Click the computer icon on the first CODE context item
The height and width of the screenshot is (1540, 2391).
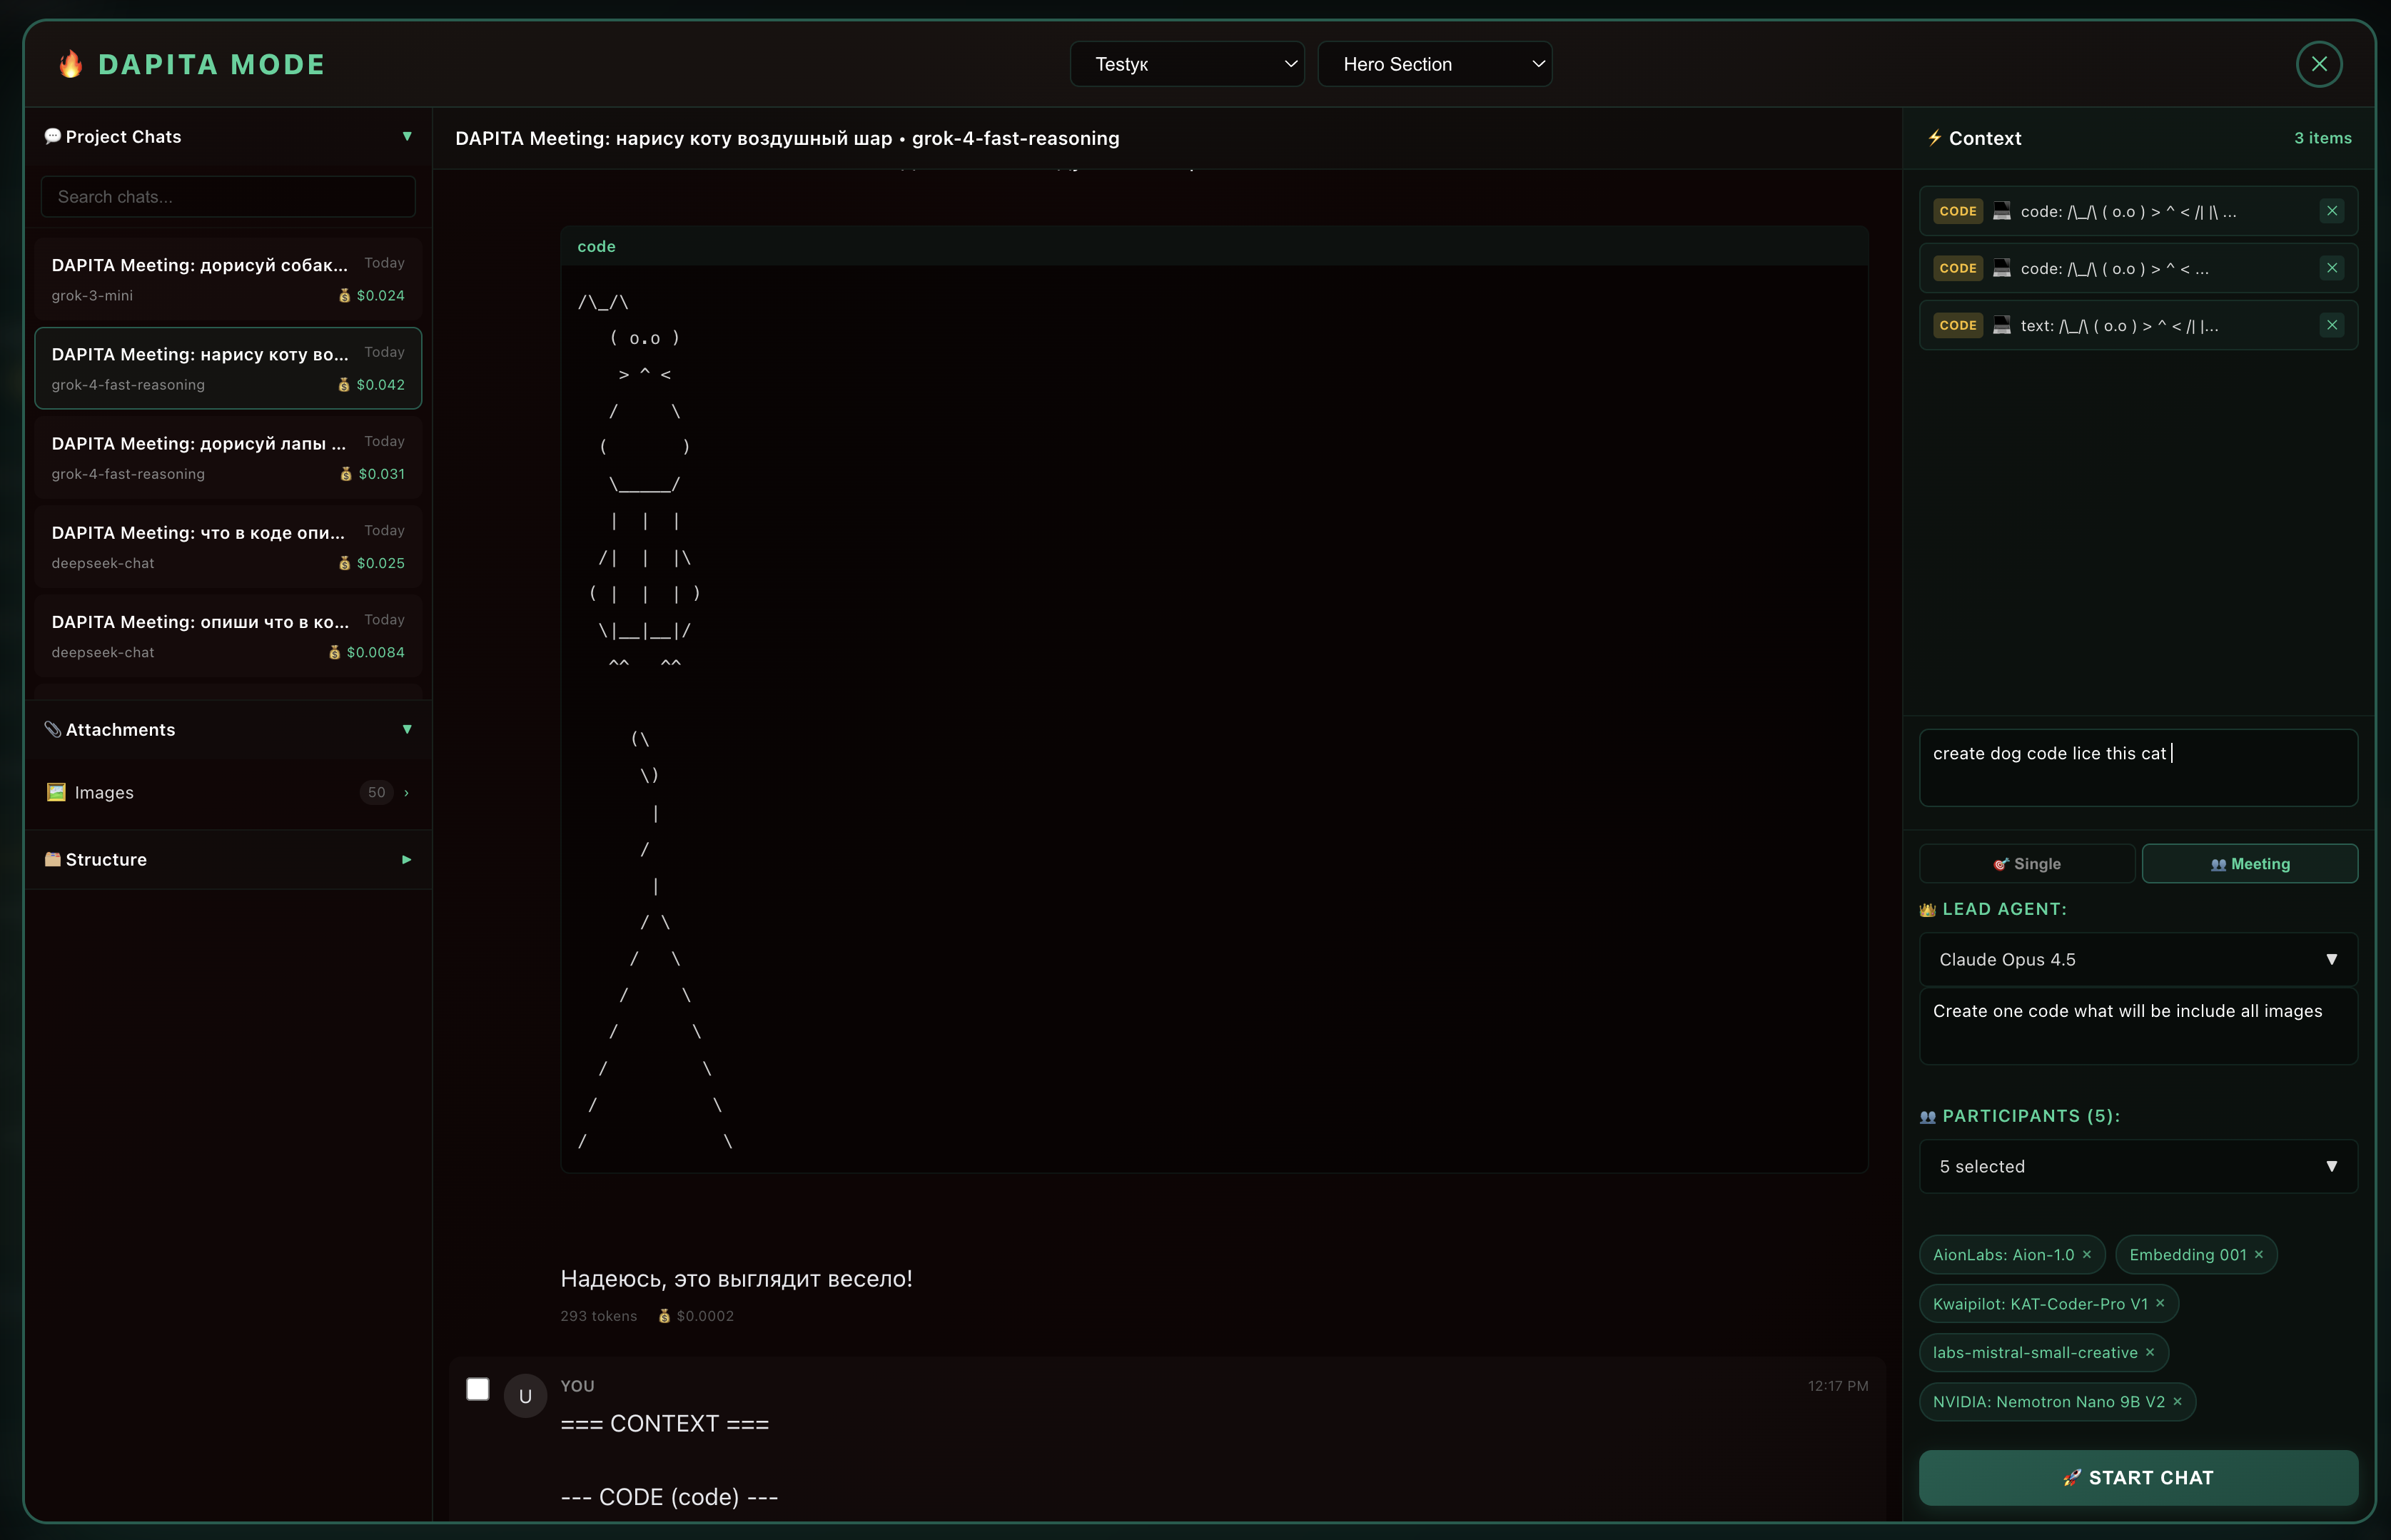point(2001,210)
